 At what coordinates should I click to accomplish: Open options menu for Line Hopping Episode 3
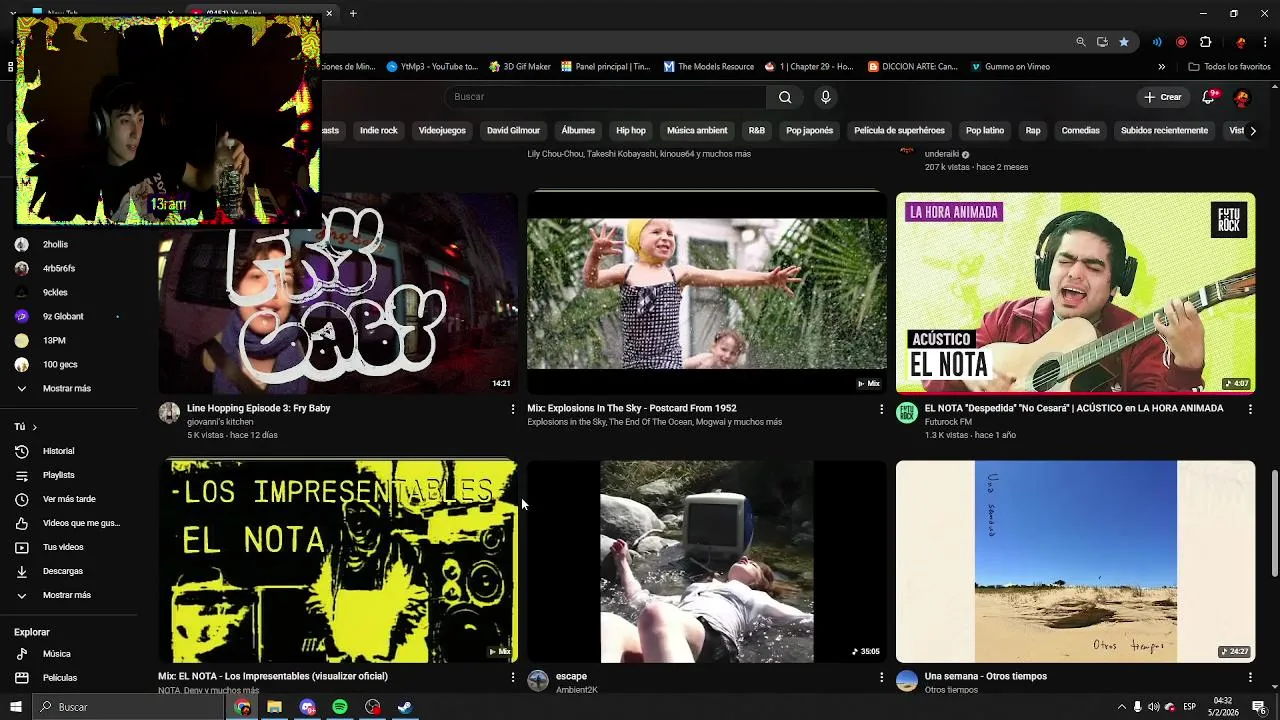513,409
